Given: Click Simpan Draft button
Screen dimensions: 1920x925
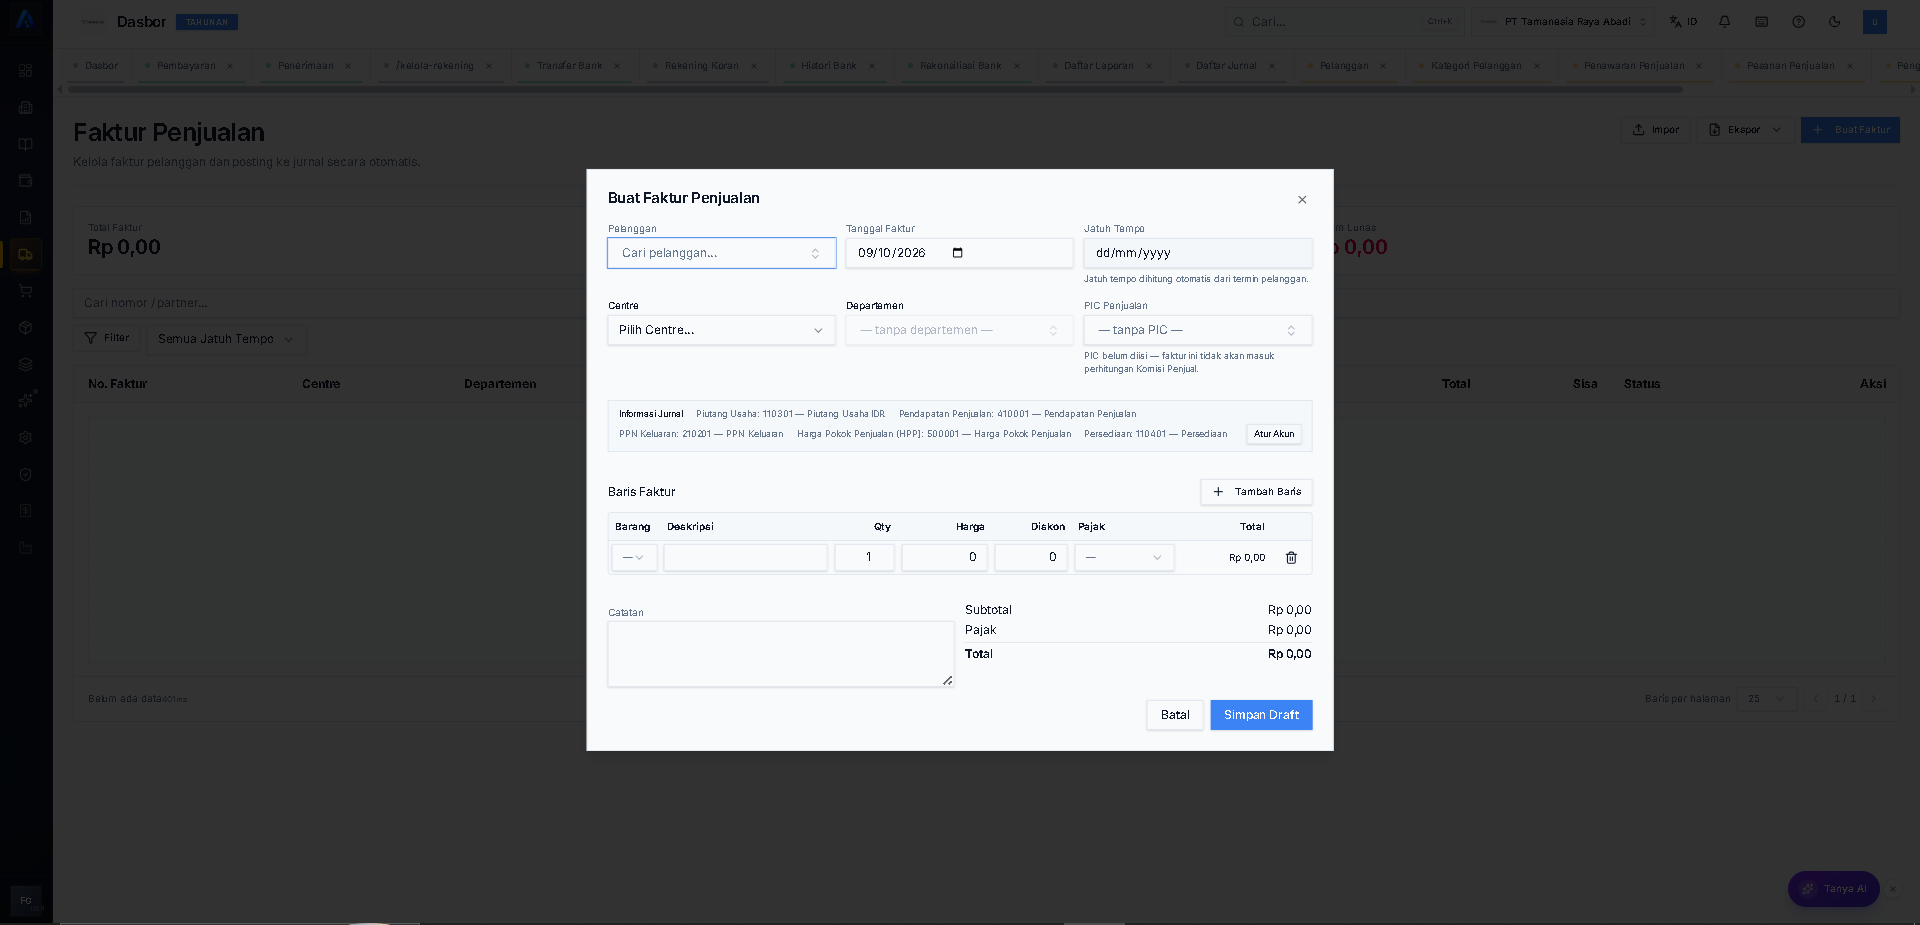Looking at the screenshot, I should [x=1261, y=715].
